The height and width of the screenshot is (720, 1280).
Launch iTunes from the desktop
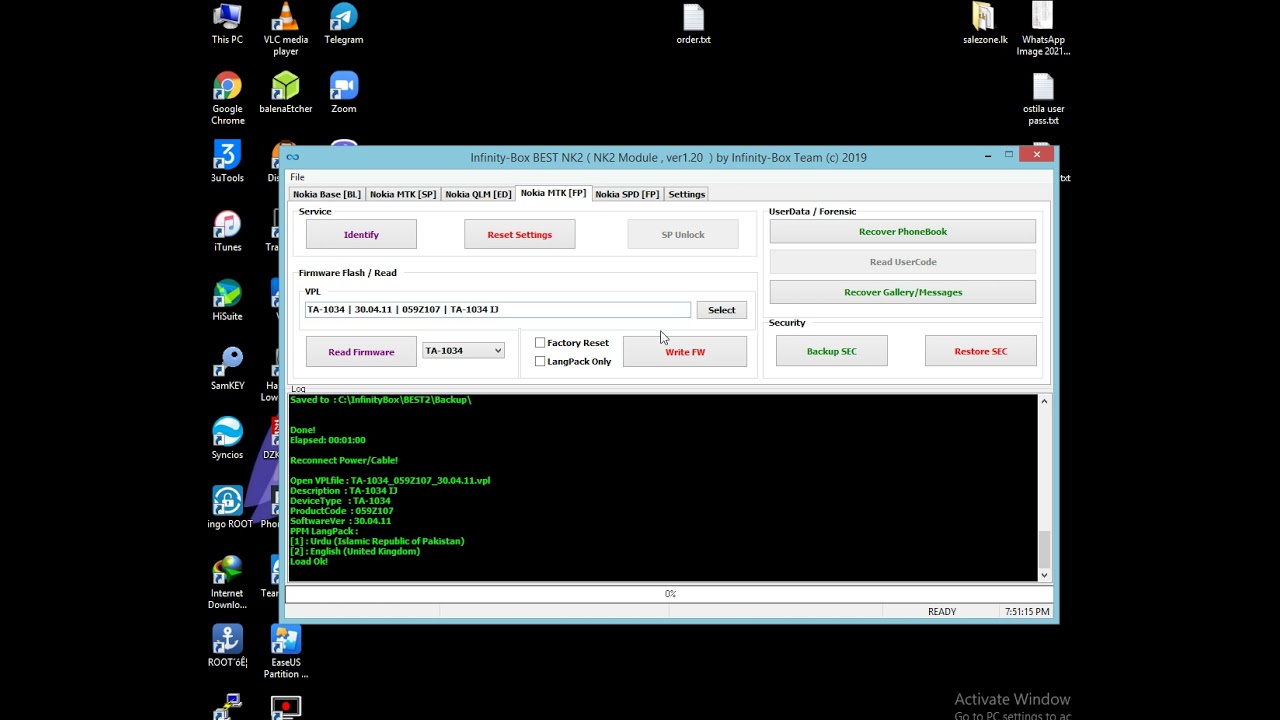[227, 231]
